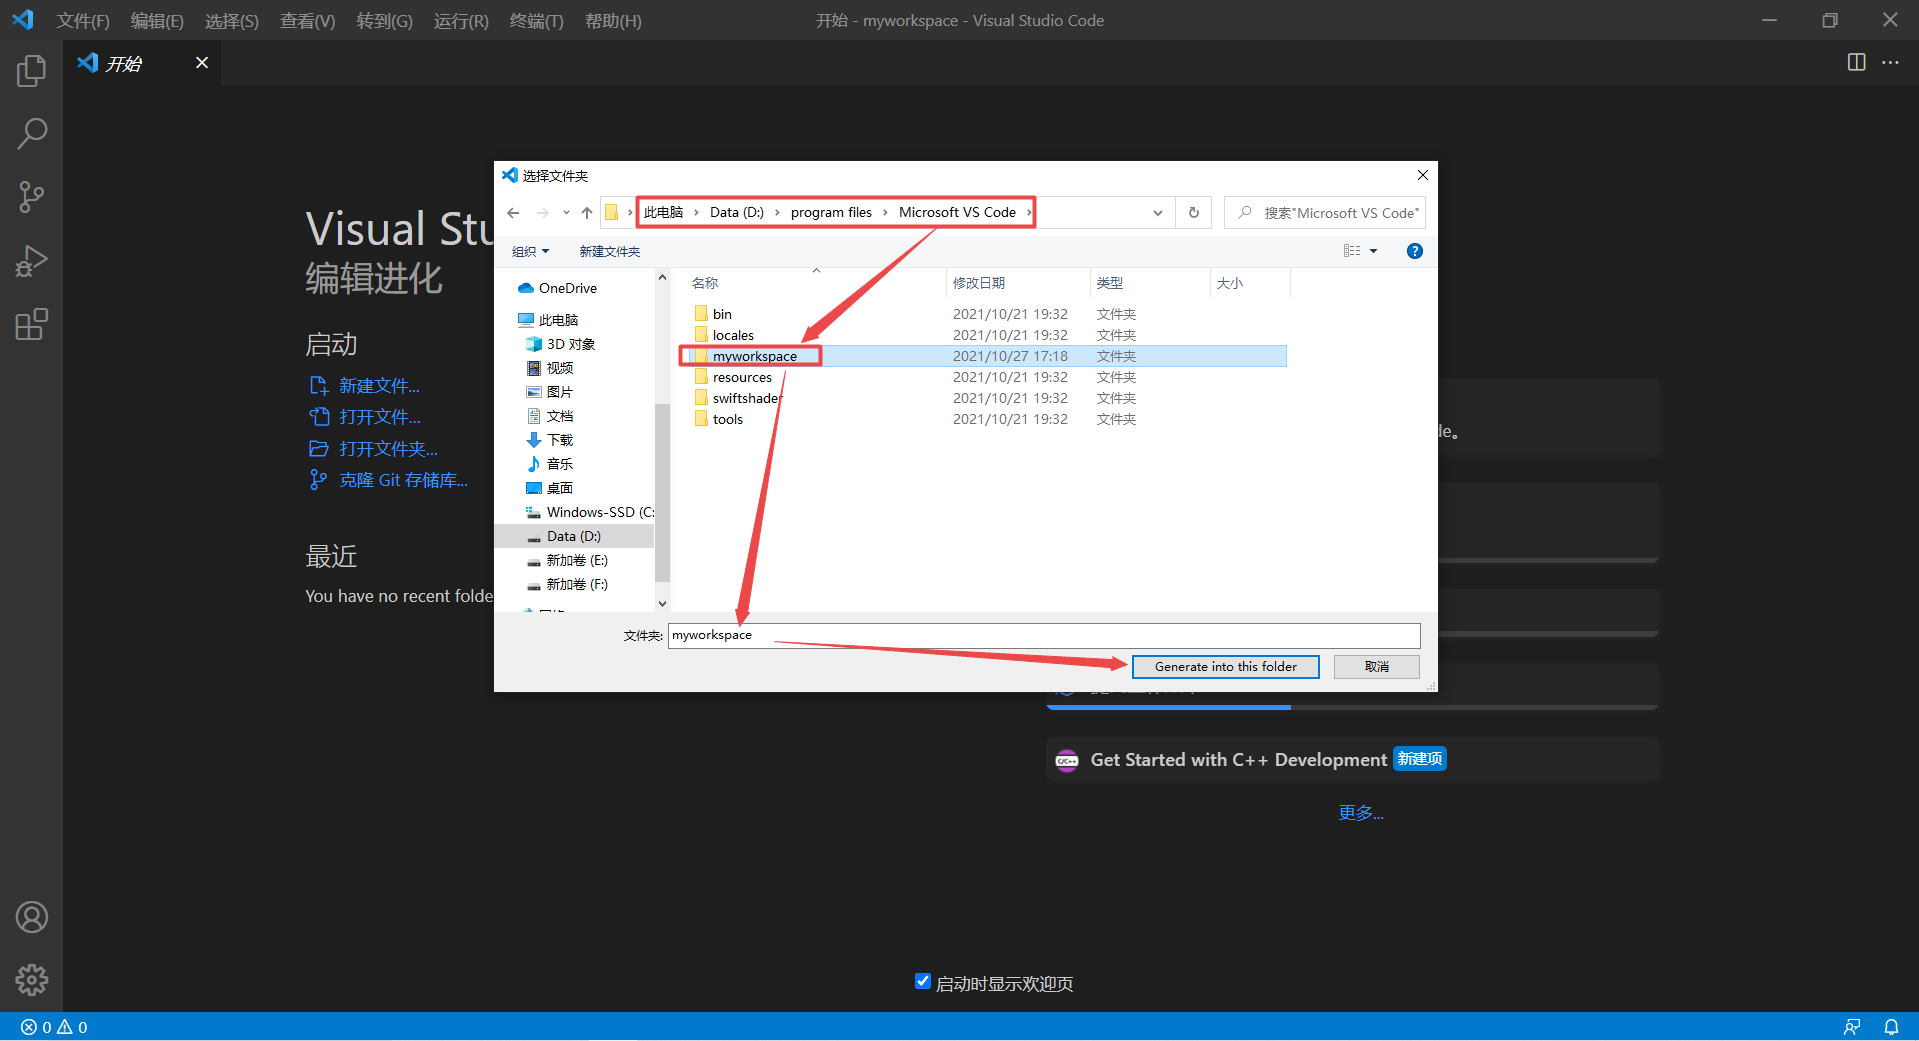Select the myworkspace folder row
1919x1041 pixels.
[984, 356]
